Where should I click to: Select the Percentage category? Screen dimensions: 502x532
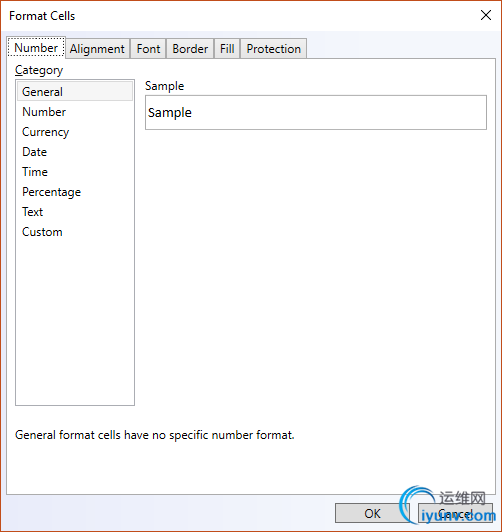[x=75, y=192]
